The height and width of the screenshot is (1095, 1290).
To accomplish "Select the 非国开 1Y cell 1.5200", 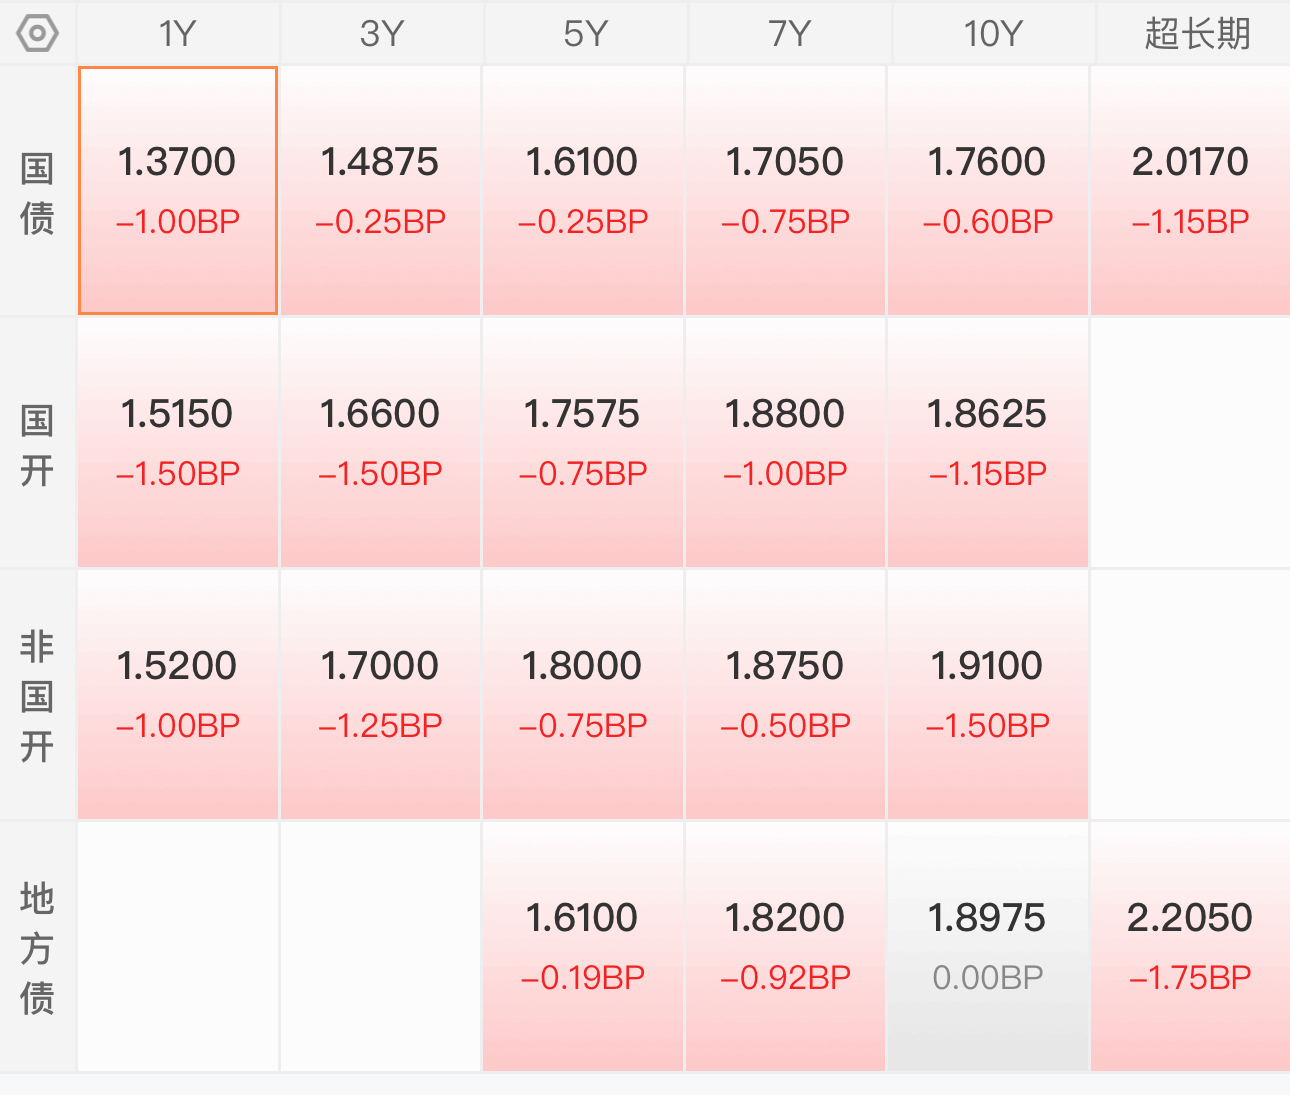I will pos(178,695).
